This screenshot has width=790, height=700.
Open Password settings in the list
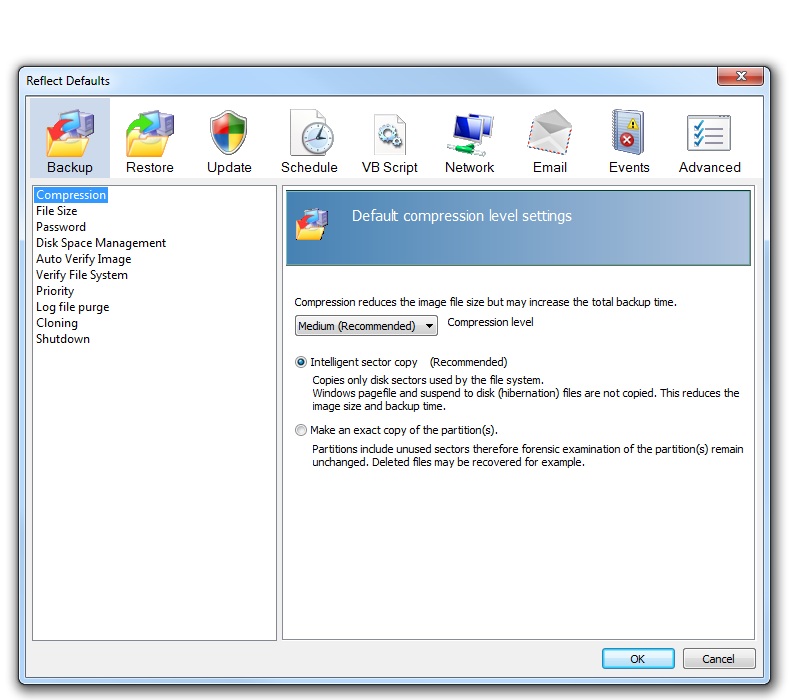coord(61,227)
